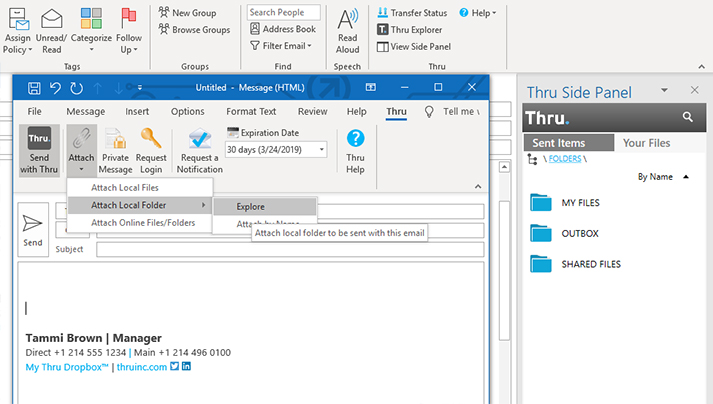Switch to the Message tab
Viewport: 713px width, 404px height.
point(85,111)
